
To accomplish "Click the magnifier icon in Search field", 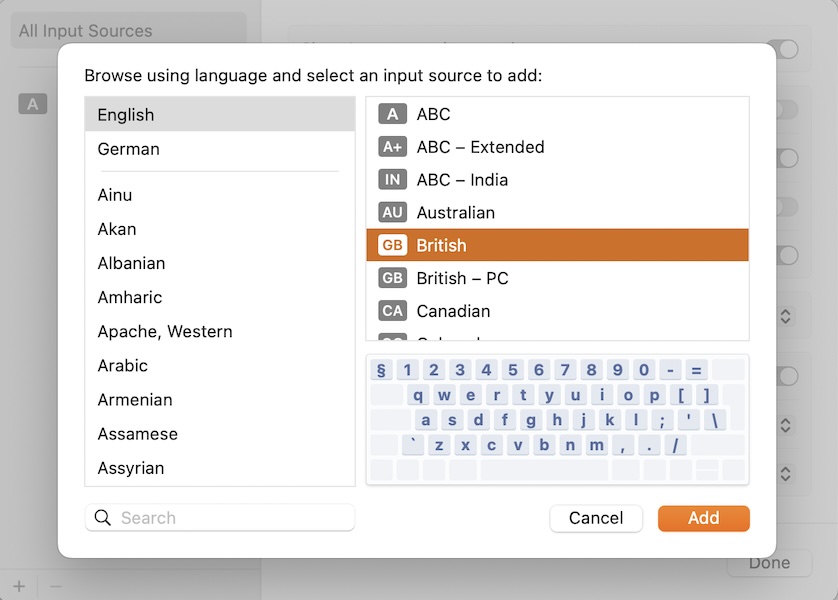I will [x=103, y=517].
